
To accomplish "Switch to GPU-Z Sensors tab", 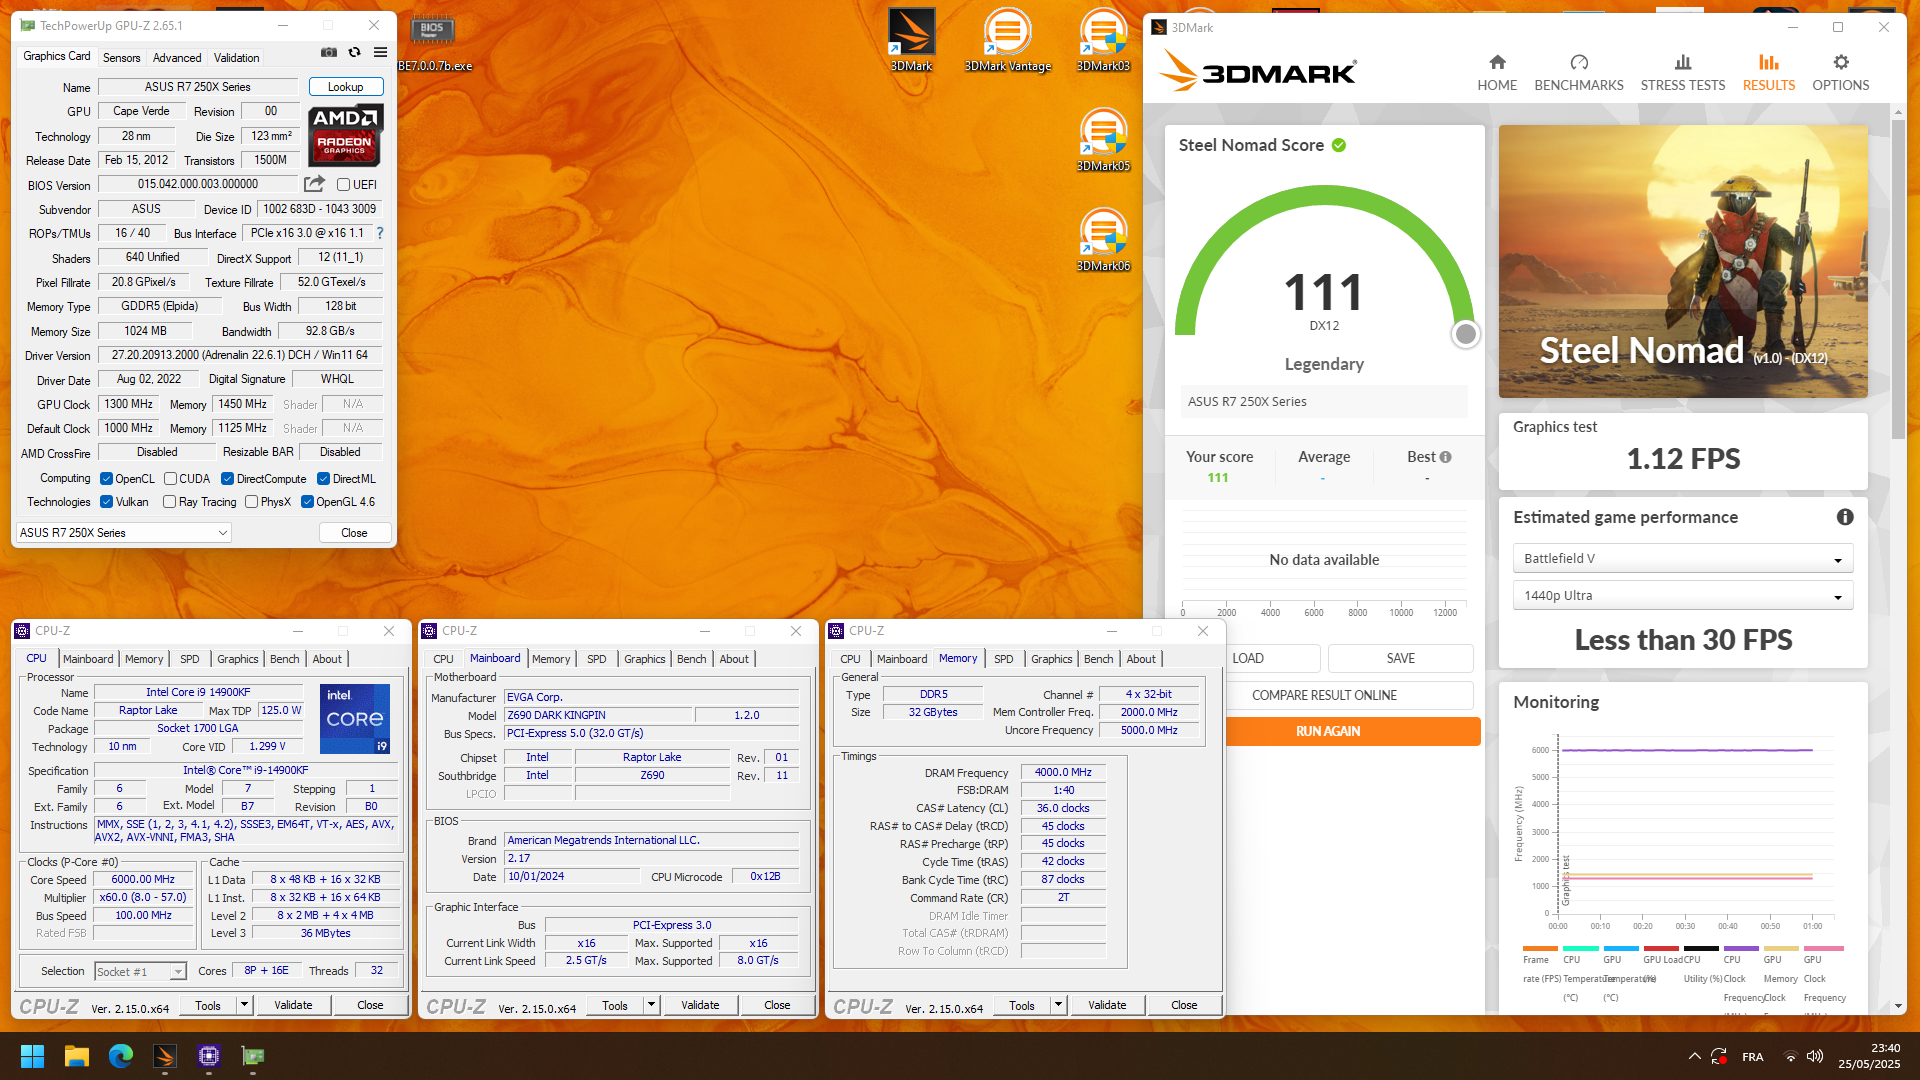I will pos(121,58).
